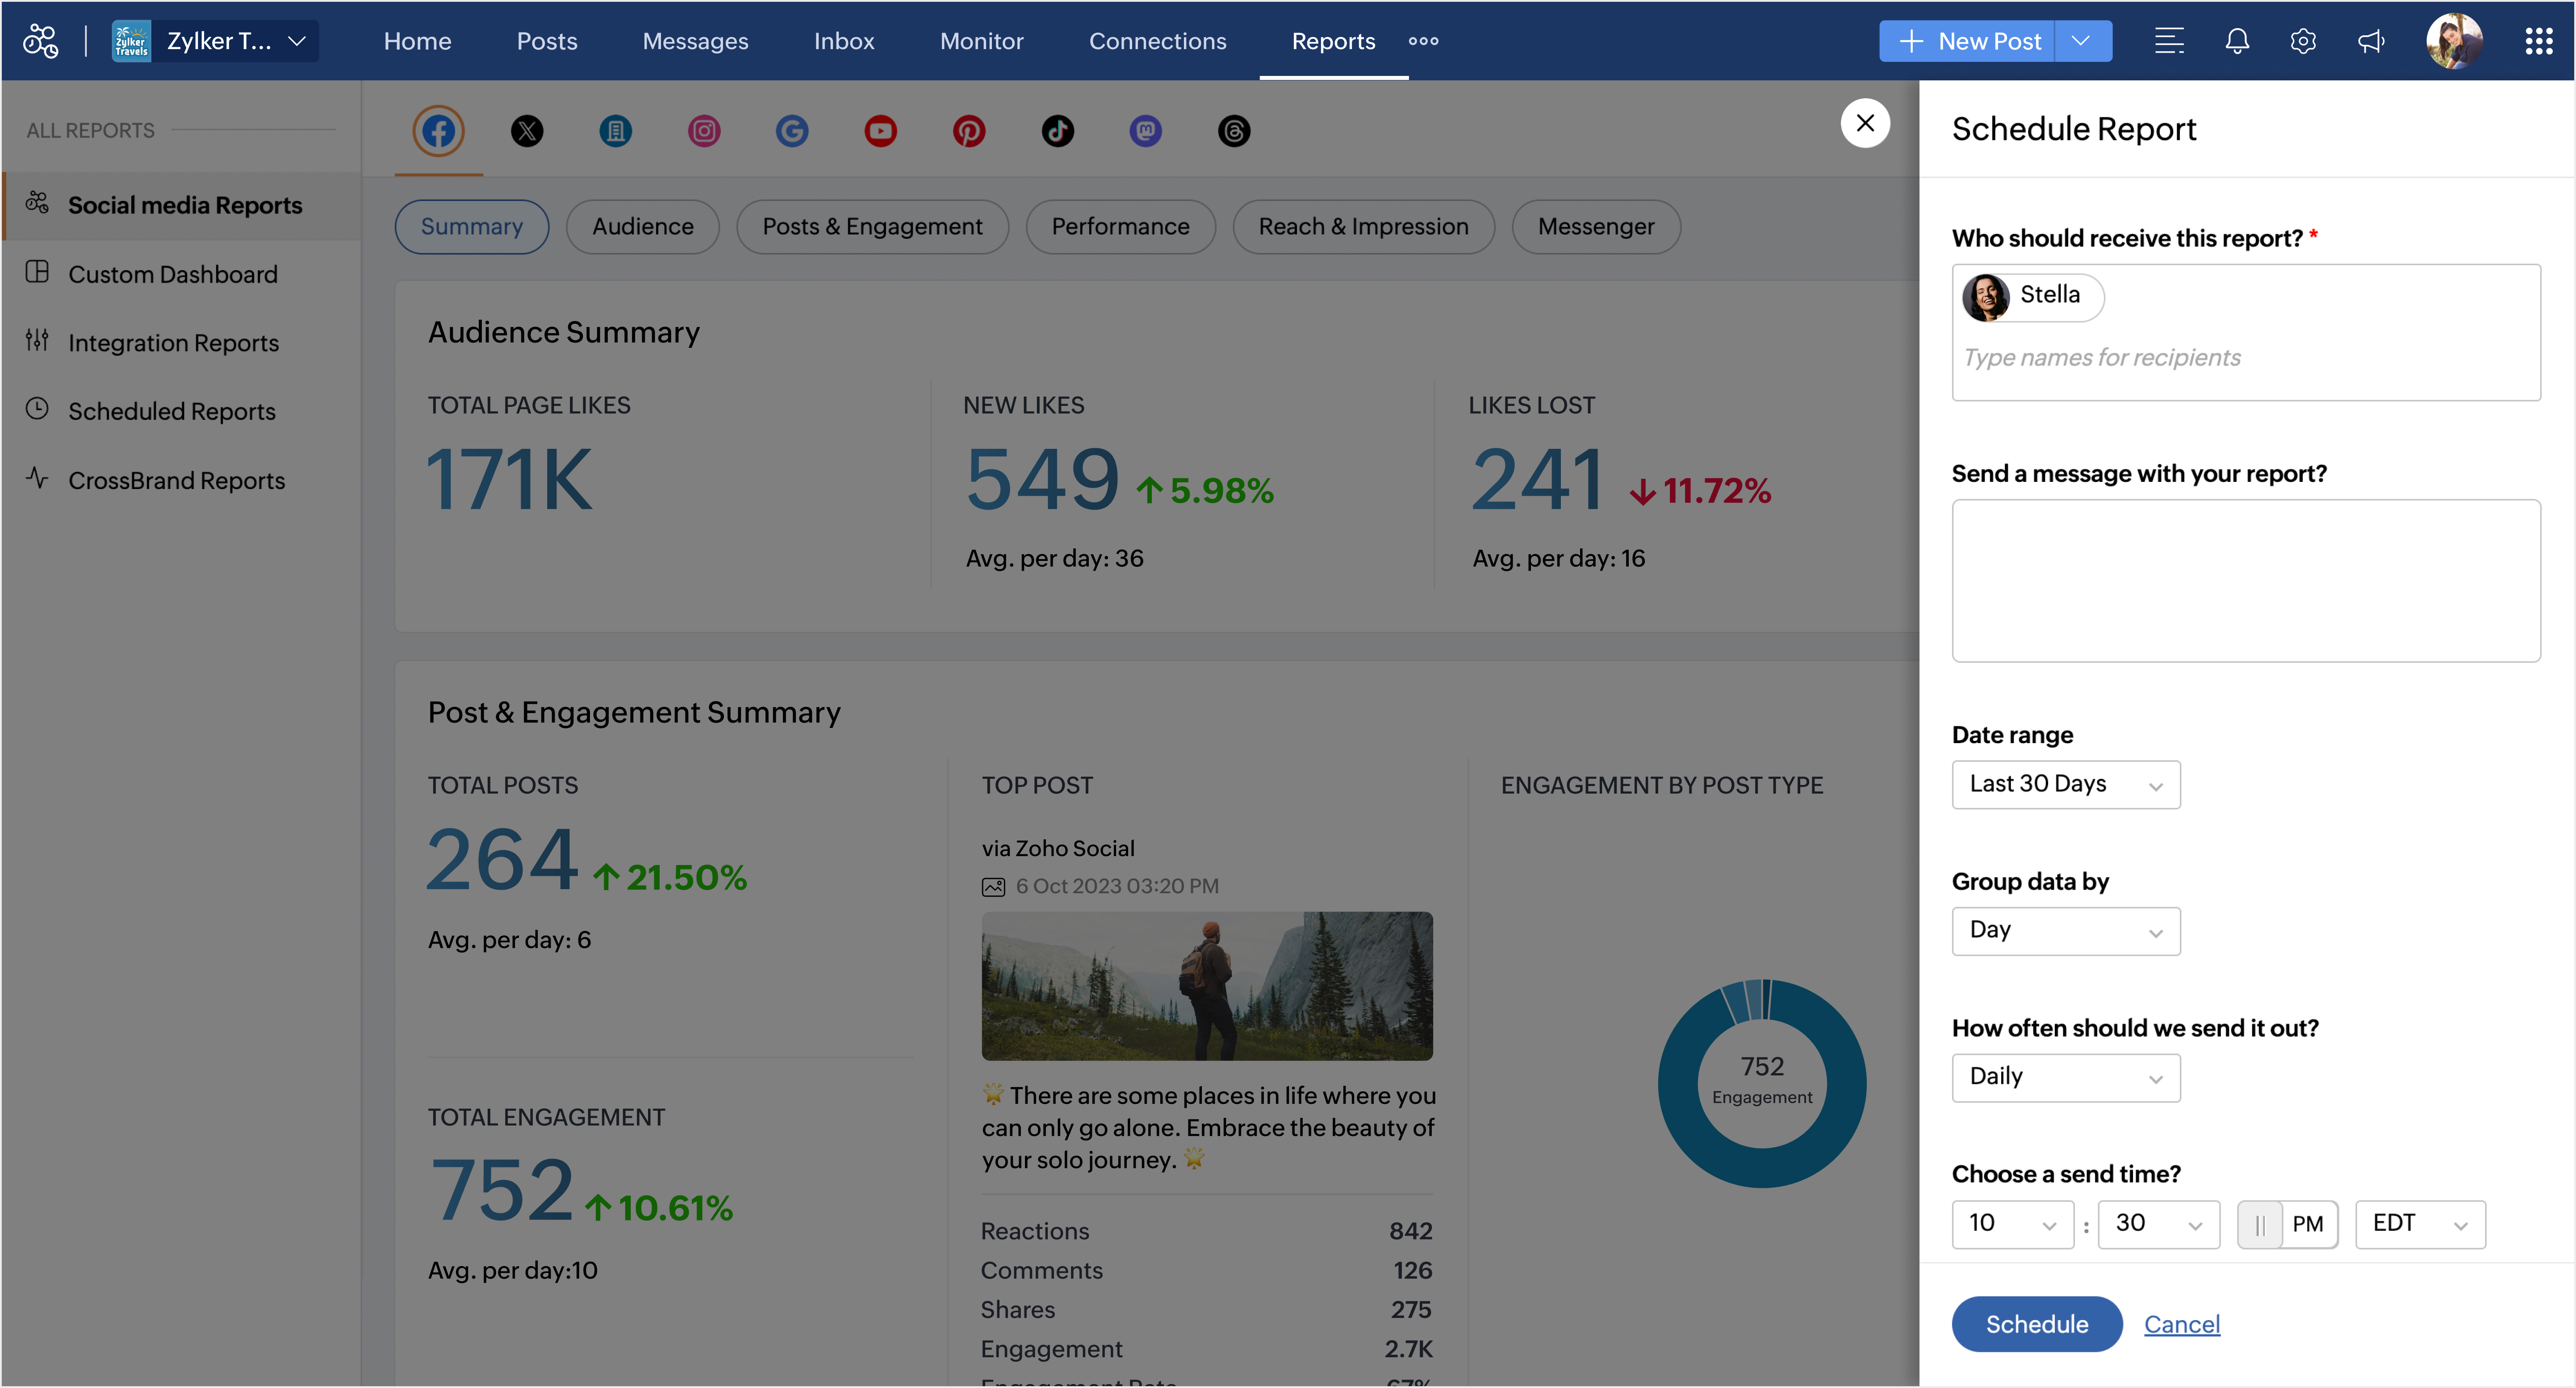Expand New Post dropdown arrow

click(x=2082, y=41)
